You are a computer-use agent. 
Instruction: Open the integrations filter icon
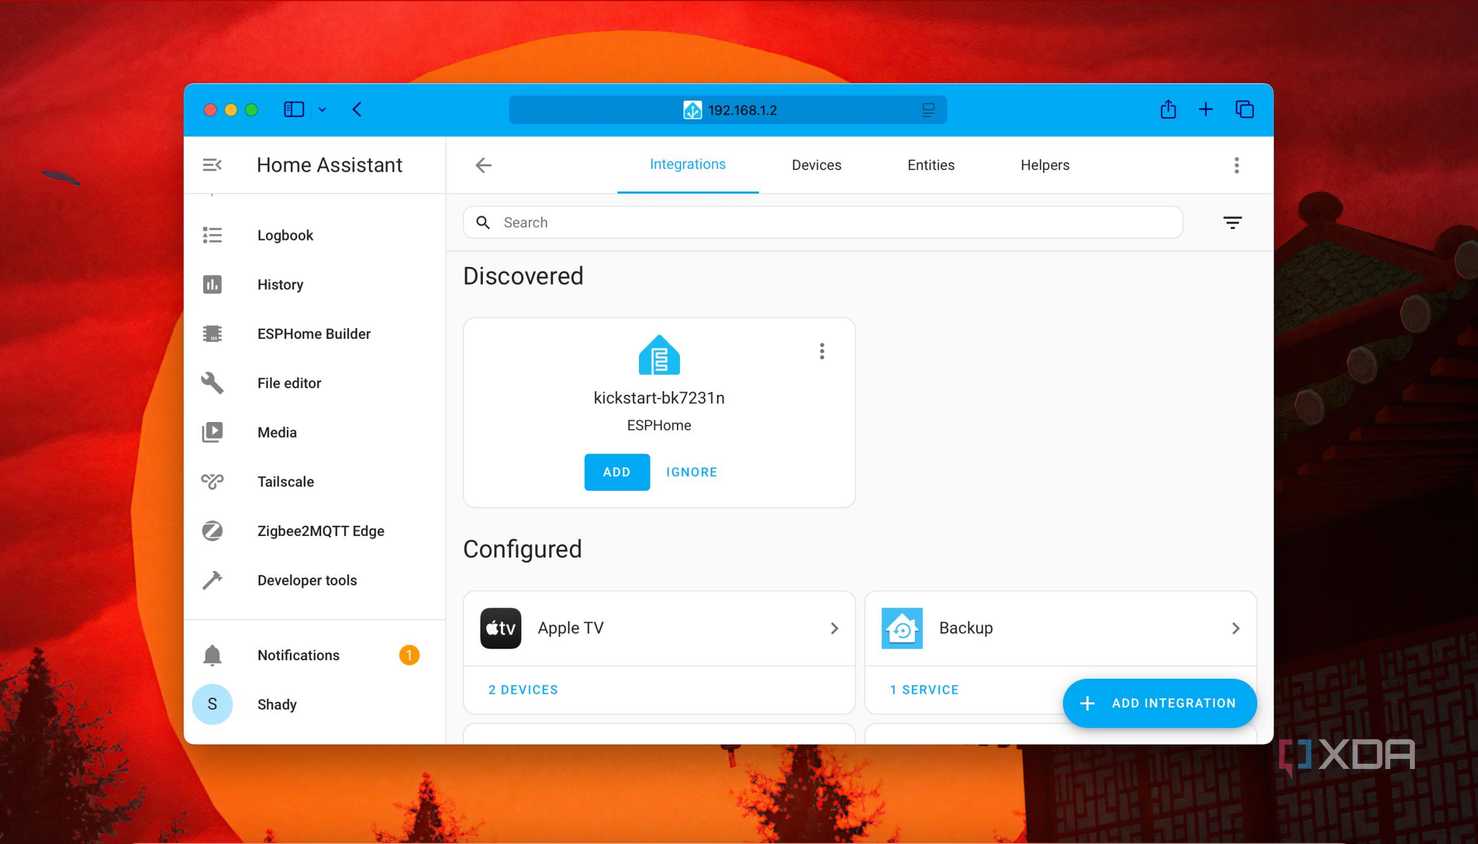coord(1232,222)
